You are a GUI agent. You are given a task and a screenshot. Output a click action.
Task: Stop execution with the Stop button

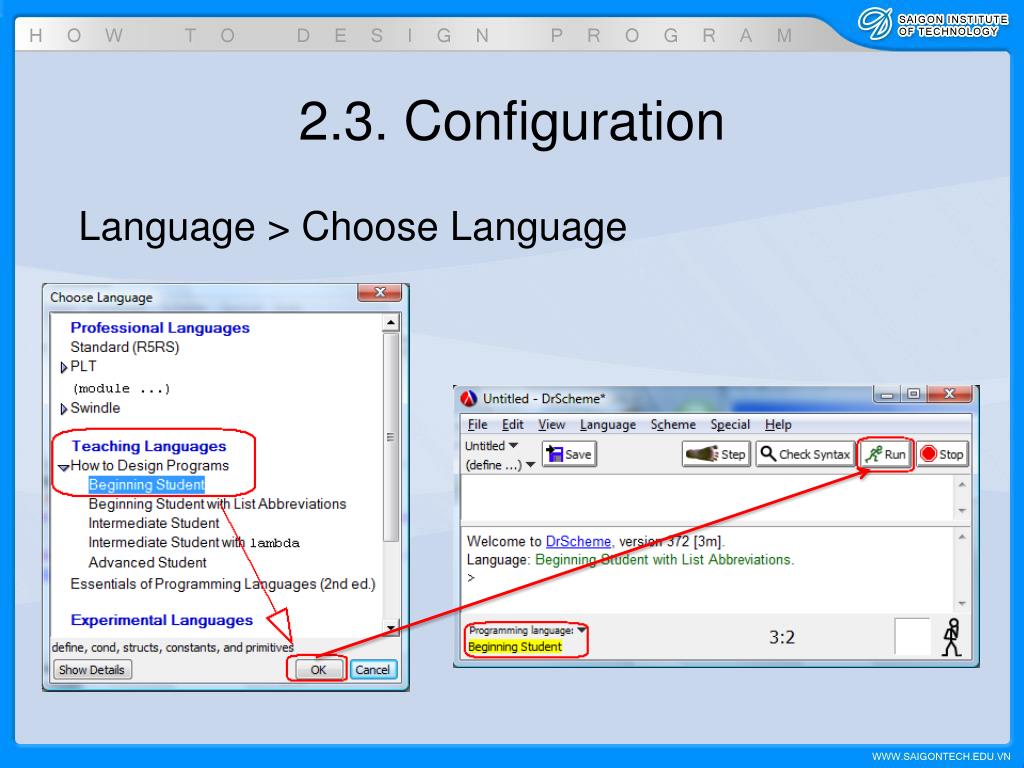942,454
